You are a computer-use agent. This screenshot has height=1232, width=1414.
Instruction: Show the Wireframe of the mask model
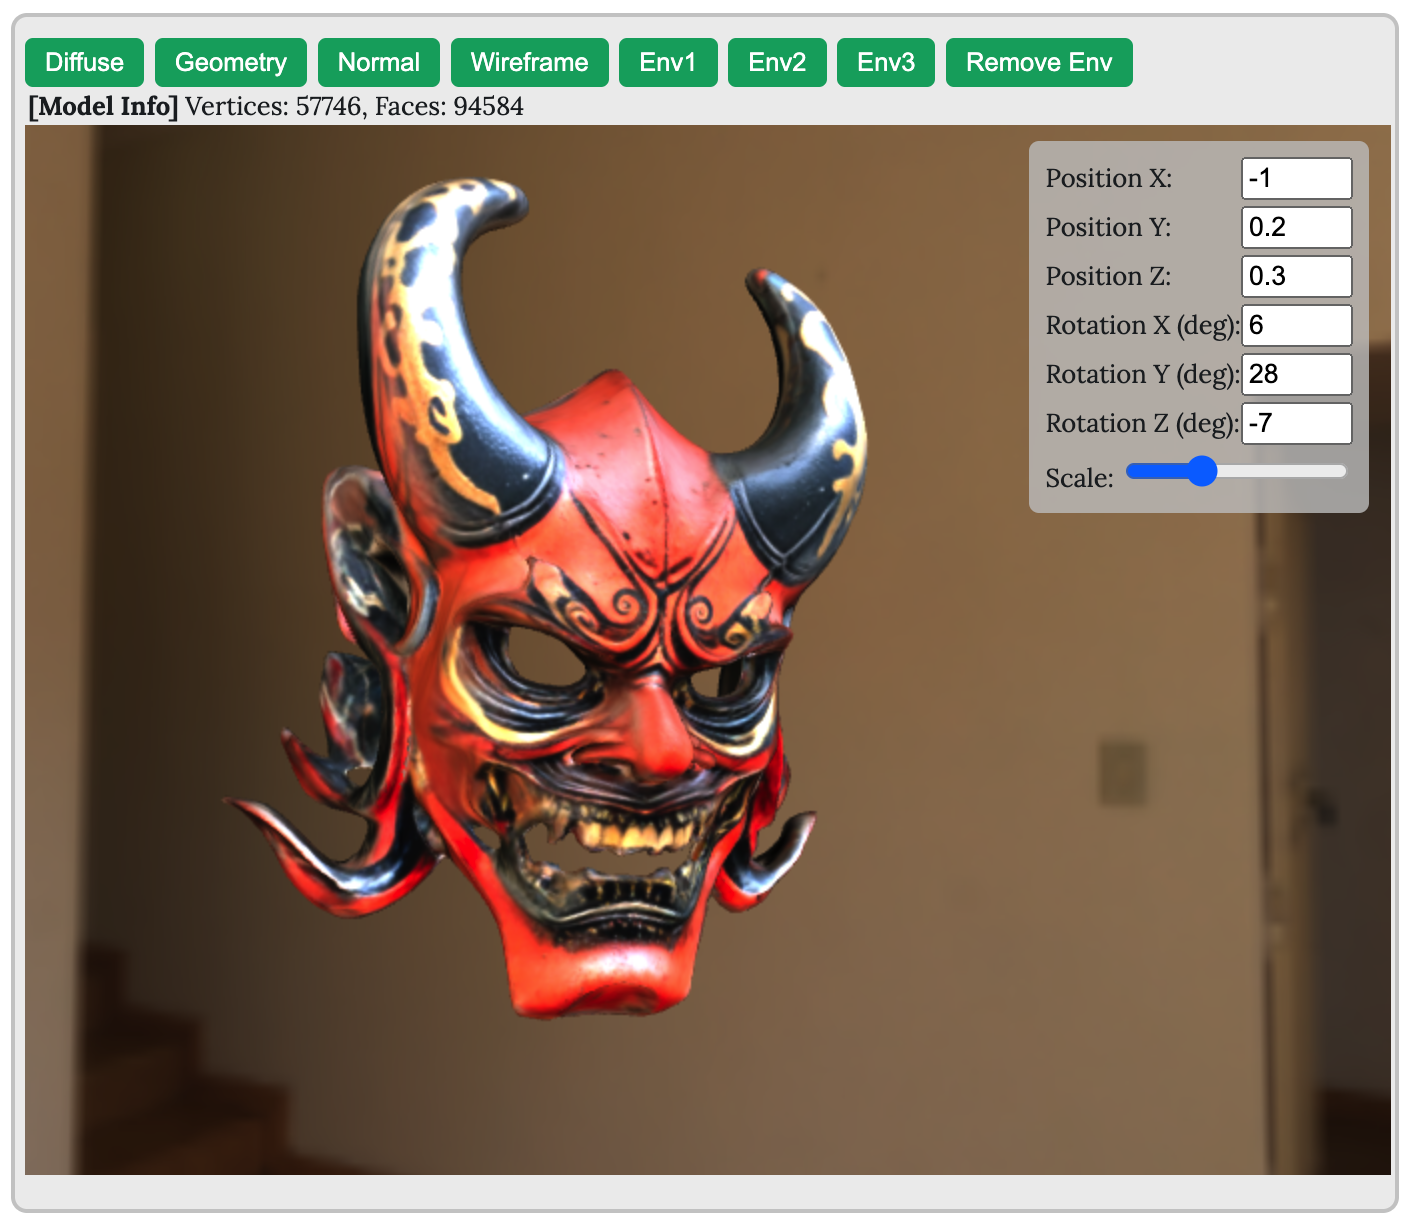click(x=529, y=62)
